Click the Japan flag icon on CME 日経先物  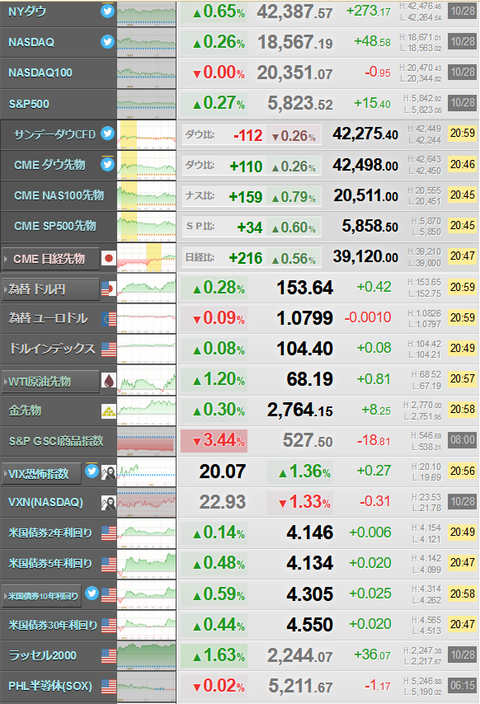[x=108, y=258]
